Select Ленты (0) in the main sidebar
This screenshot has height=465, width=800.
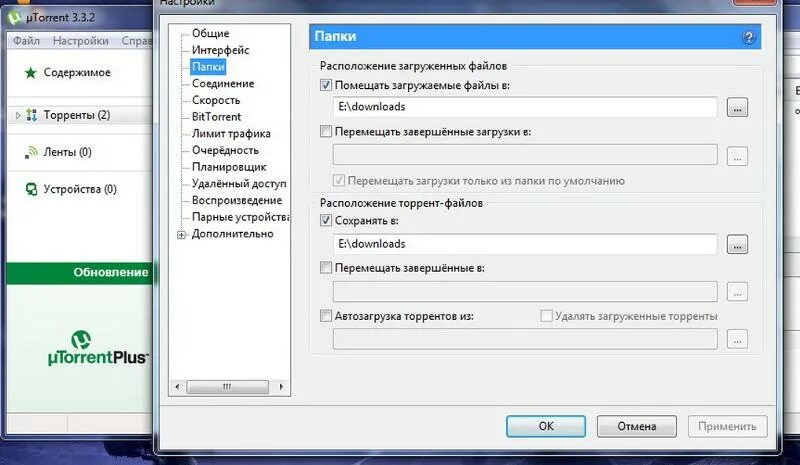(x=67, y=152)
